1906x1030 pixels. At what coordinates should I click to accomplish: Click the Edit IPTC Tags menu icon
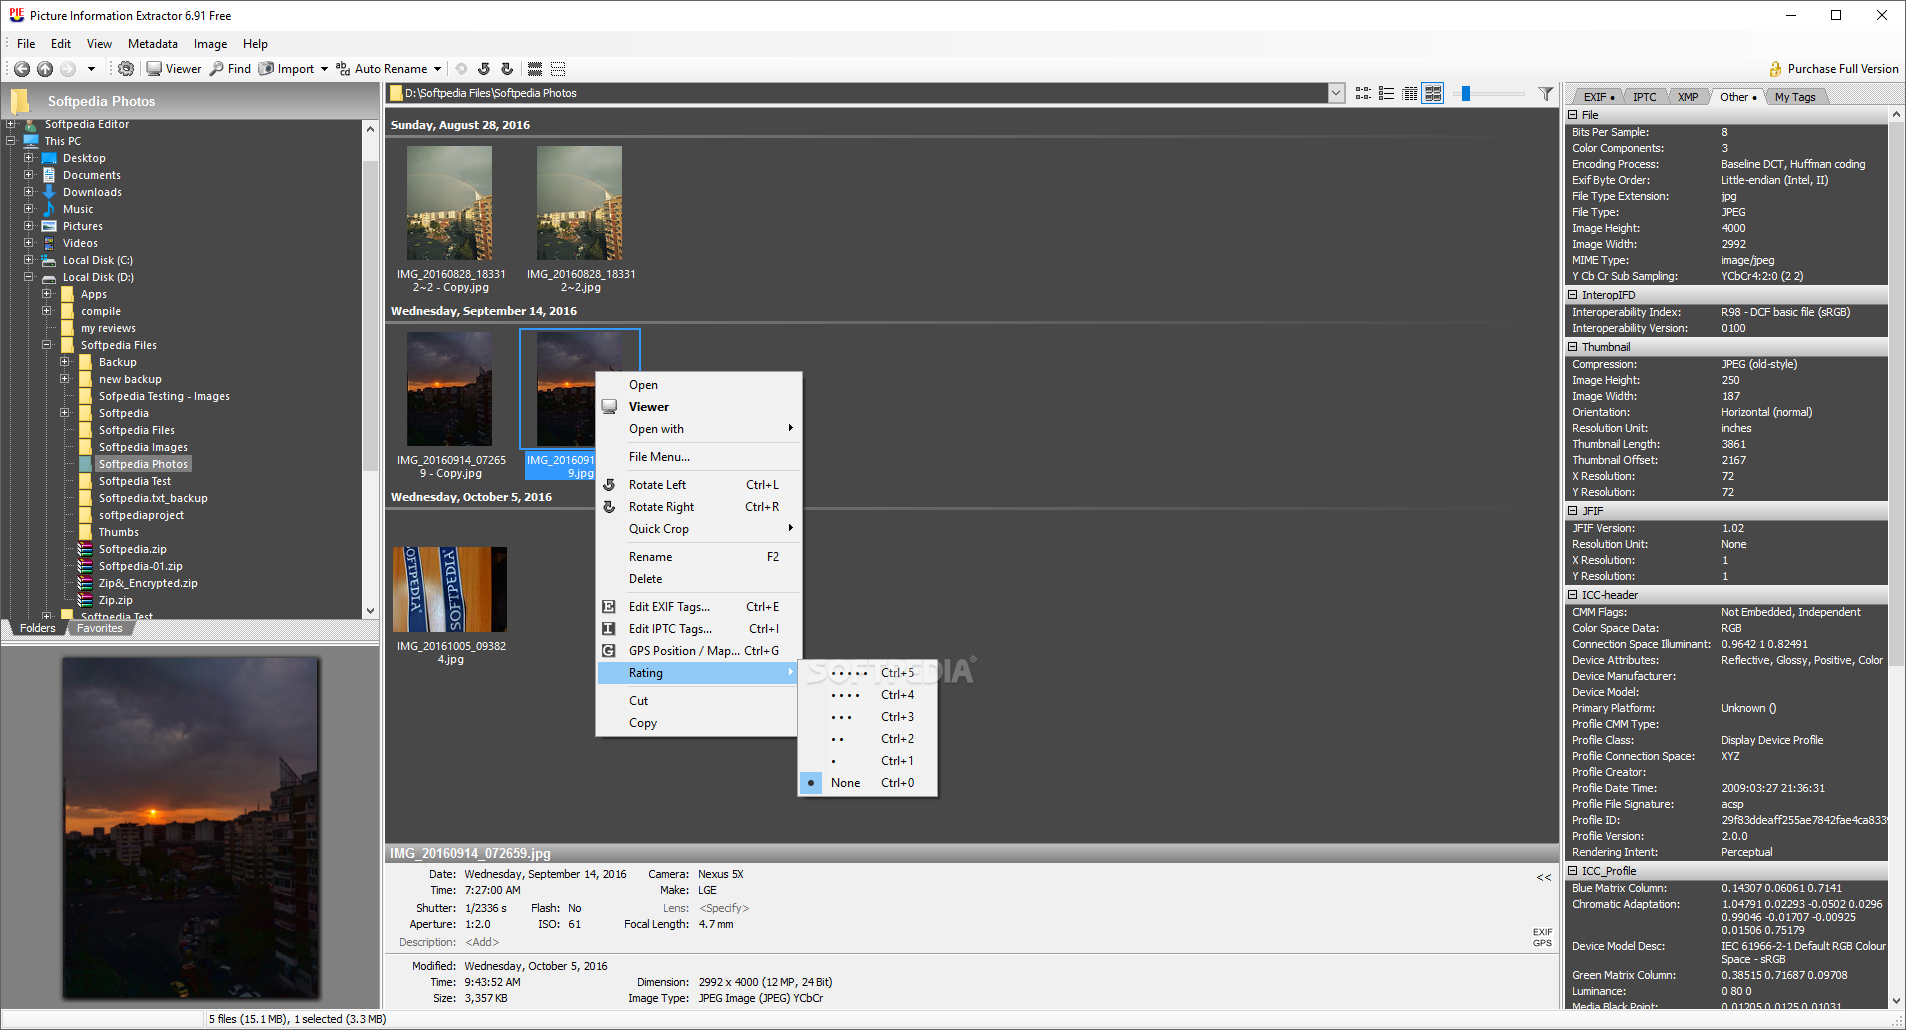[x=608, y=629]
